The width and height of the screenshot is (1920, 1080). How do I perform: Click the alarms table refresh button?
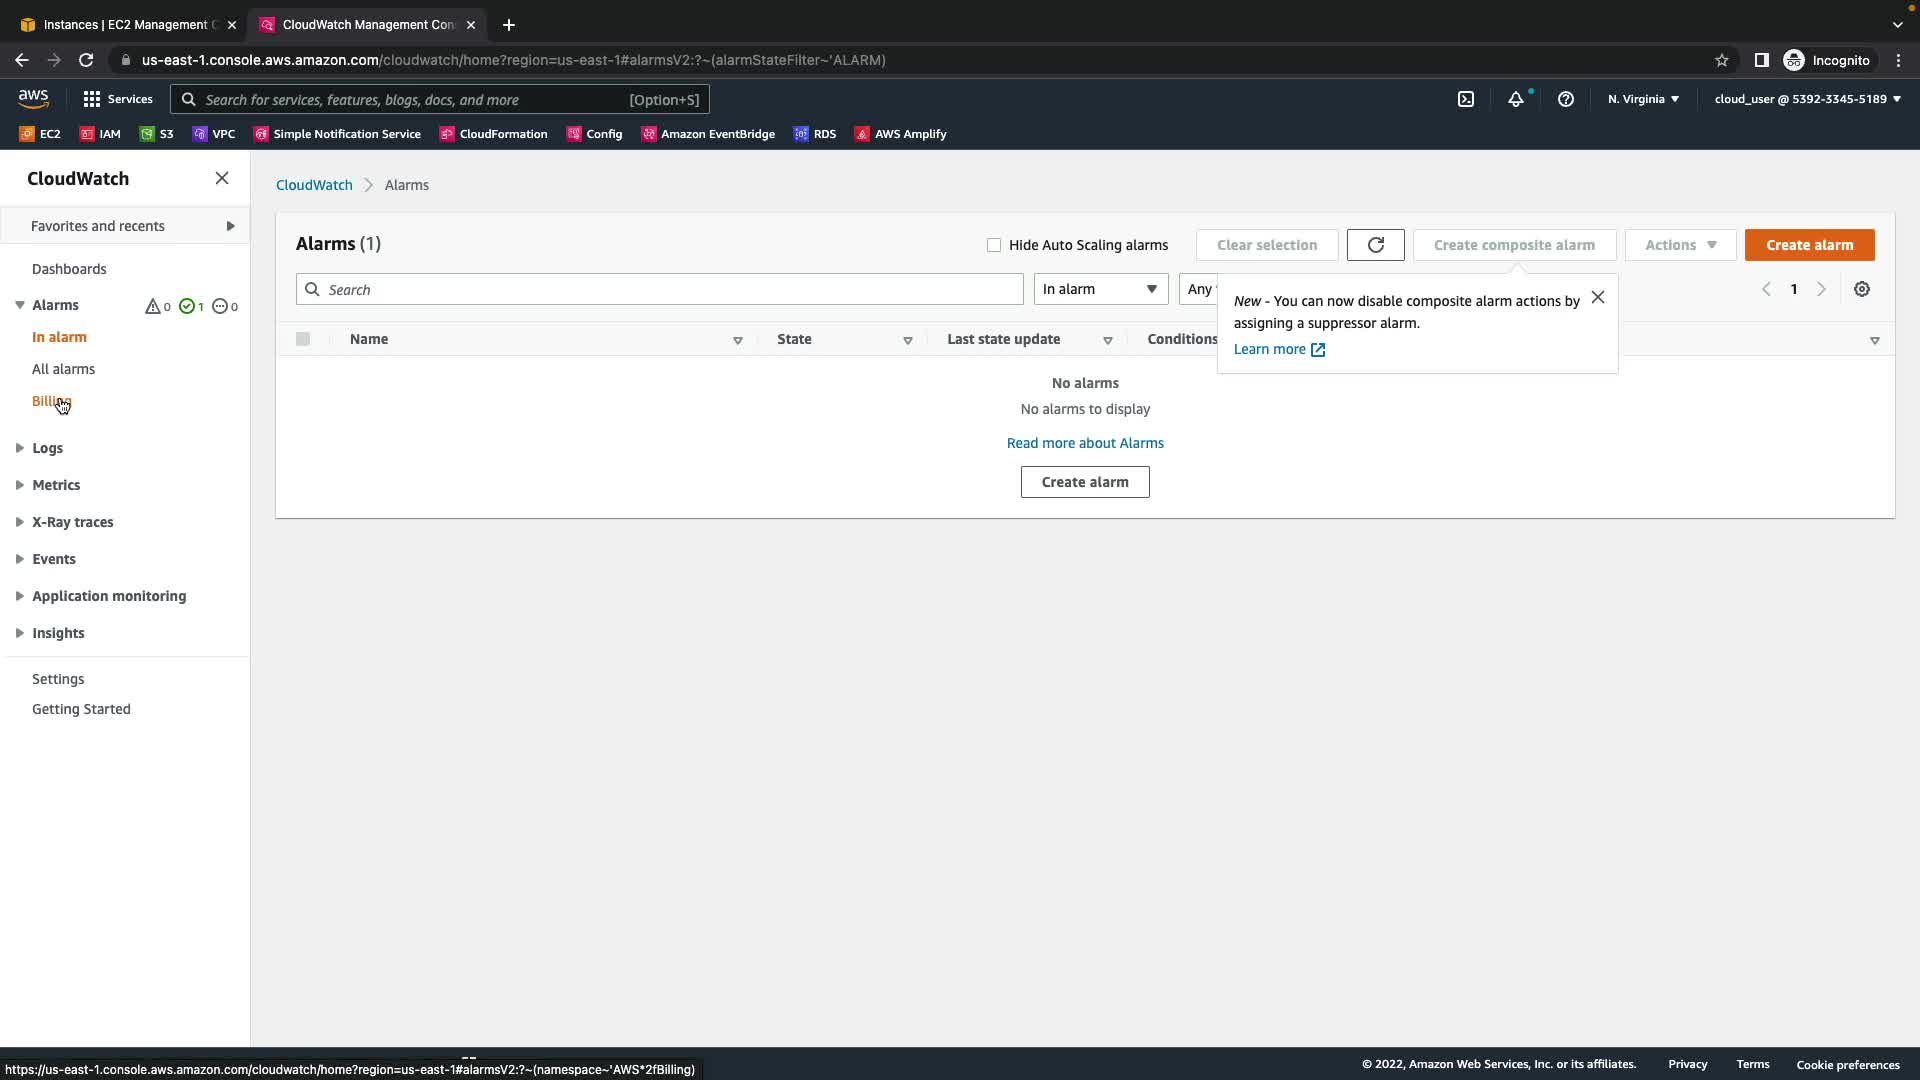[x=1375, y=245]
